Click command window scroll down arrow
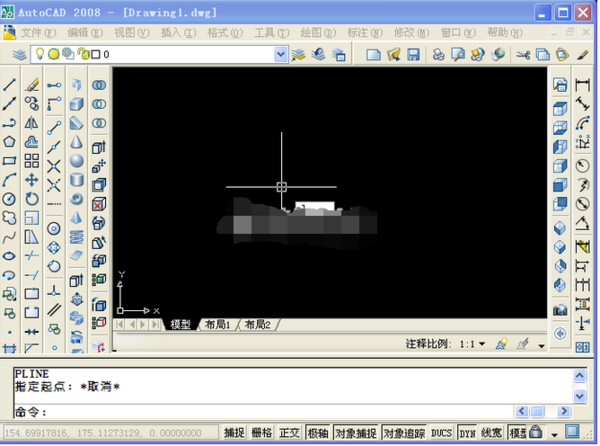Image resolution: width=600 pixels, height=446 pixels. [579, 396]
